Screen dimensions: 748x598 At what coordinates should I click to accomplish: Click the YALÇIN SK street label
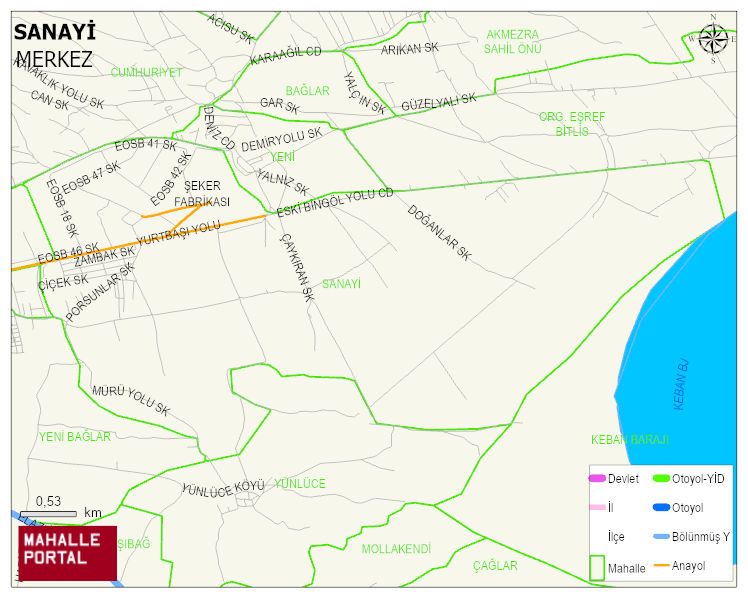[x=364, y=93]
